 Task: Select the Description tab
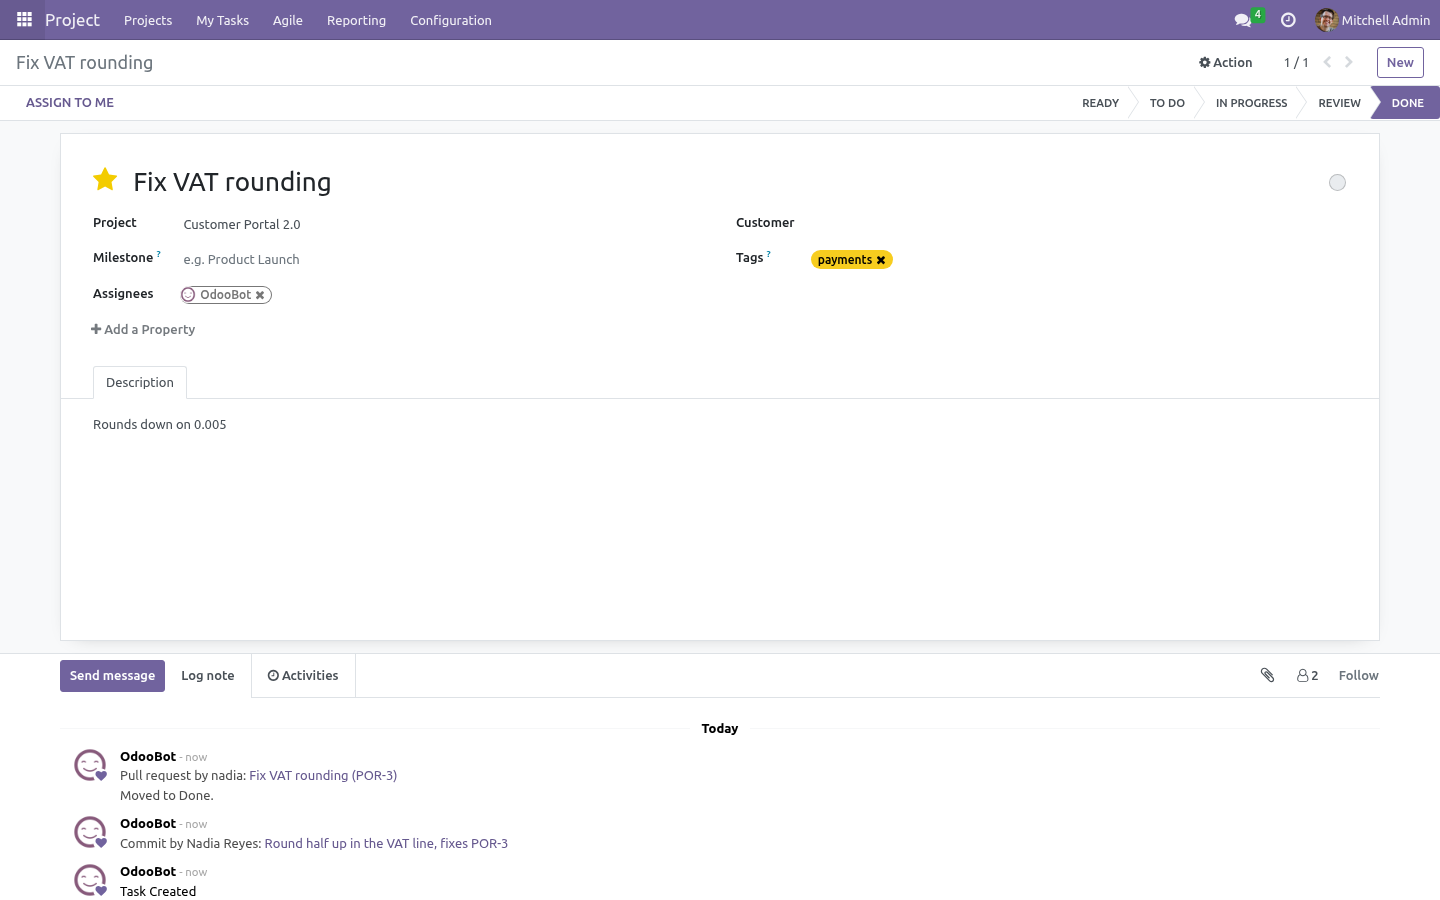[x=140, y=383]
